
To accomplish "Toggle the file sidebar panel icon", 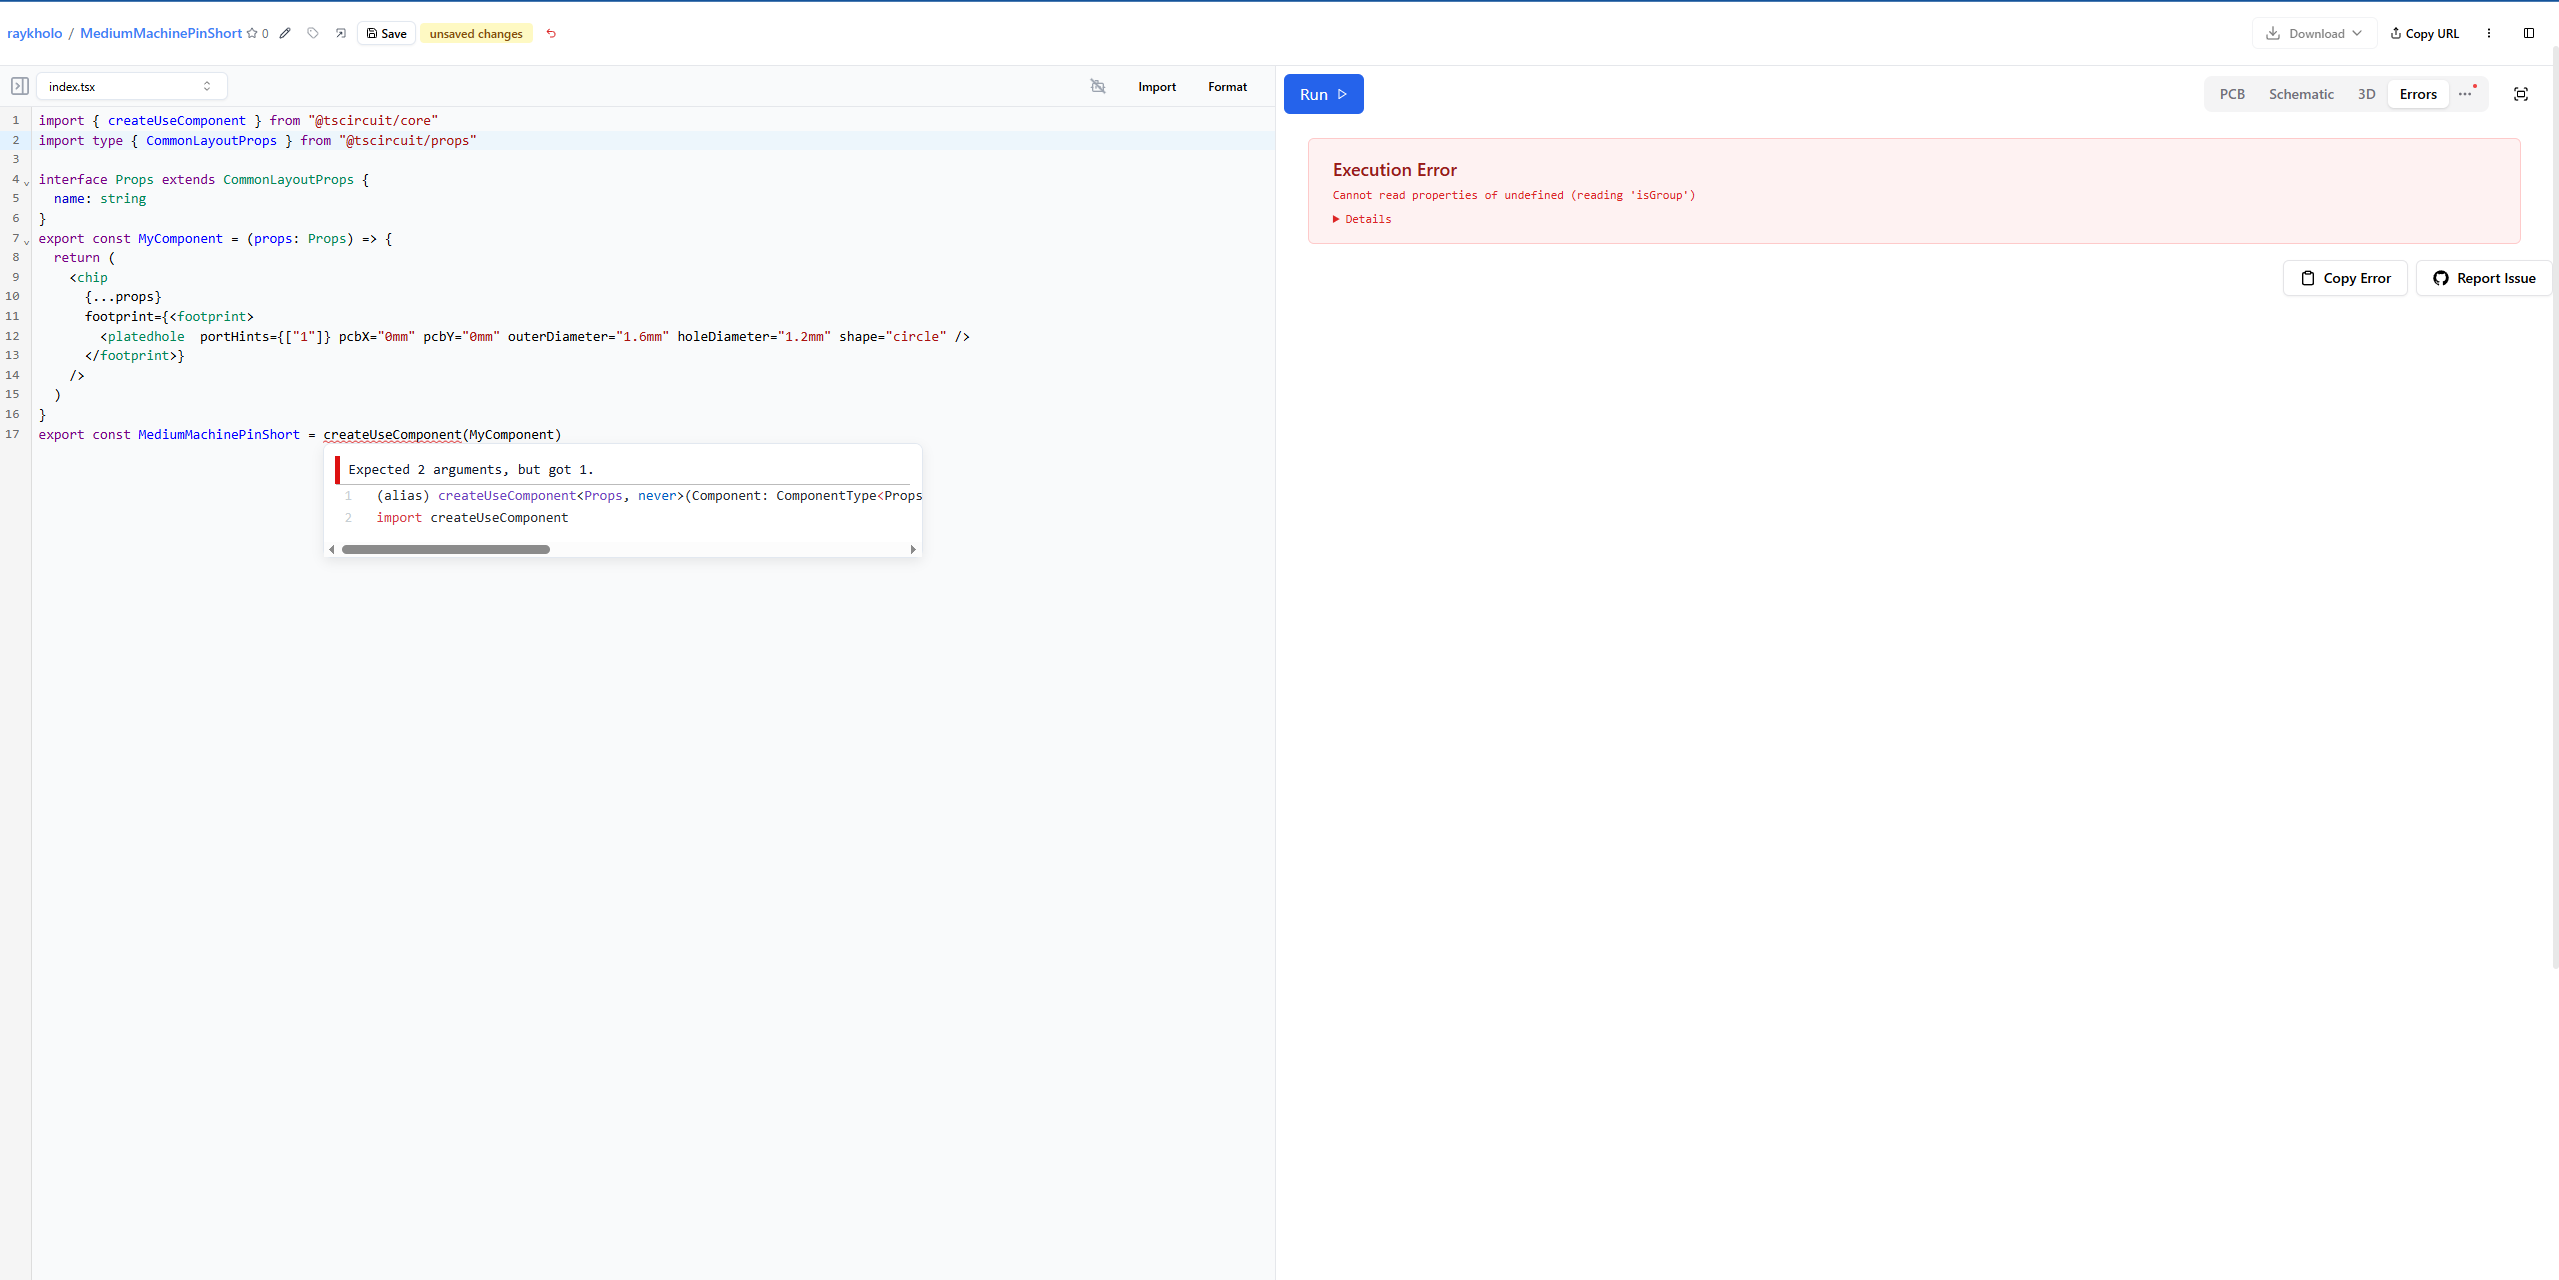I will pyautogui.click(x=19, y=86).
